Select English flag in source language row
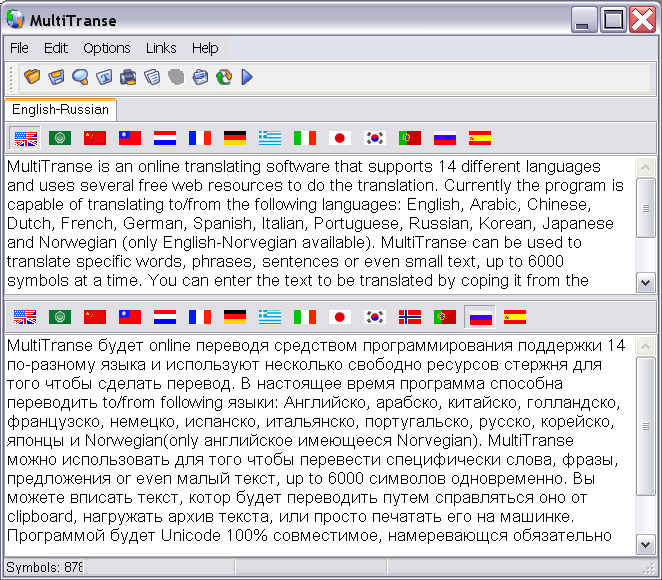This screenshot has height=580, width=662. pos(25,138)
